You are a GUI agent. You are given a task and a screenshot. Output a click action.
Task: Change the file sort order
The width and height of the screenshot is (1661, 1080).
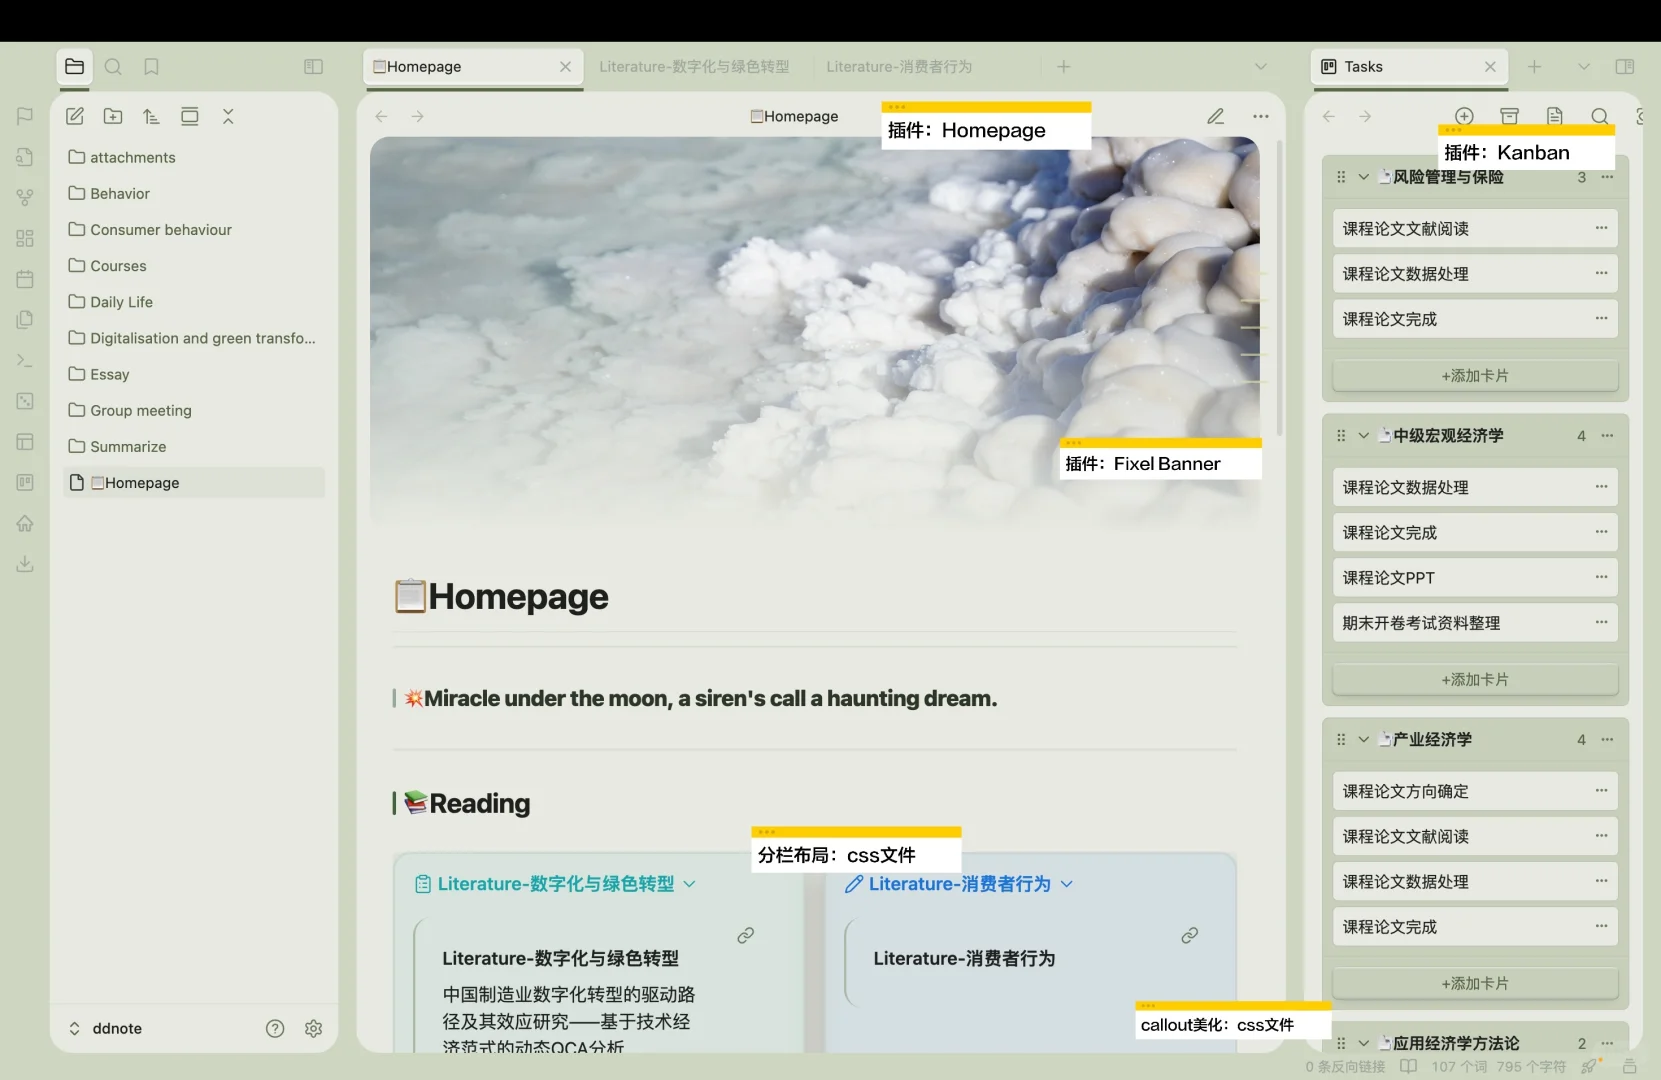pos(151,116)
